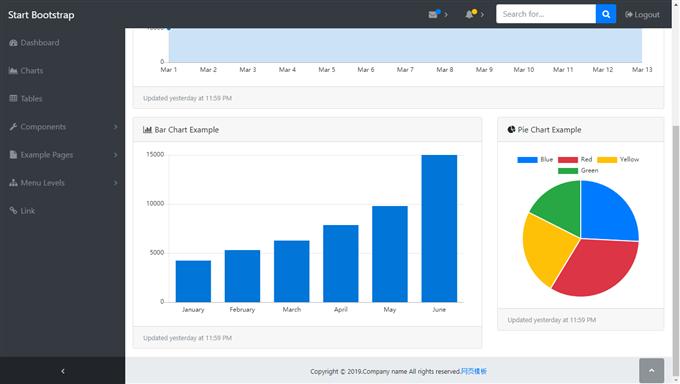Click the Search for... input field
680x384 pixels.
[546, 14]
